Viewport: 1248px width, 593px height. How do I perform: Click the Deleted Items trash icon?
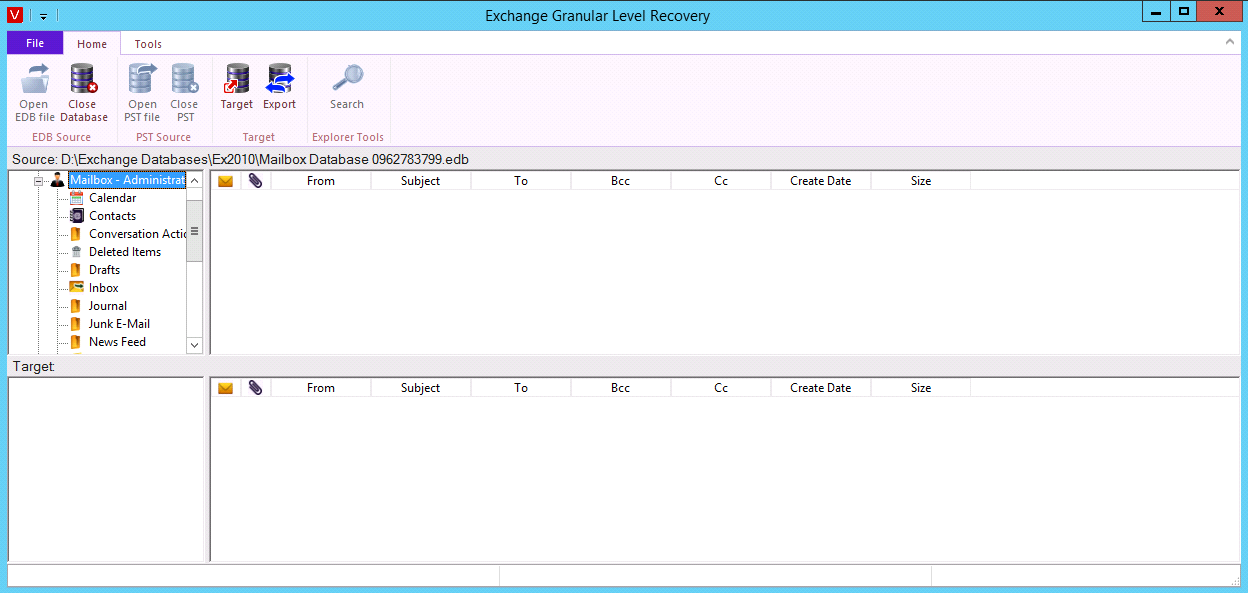[x=76, y=252]
